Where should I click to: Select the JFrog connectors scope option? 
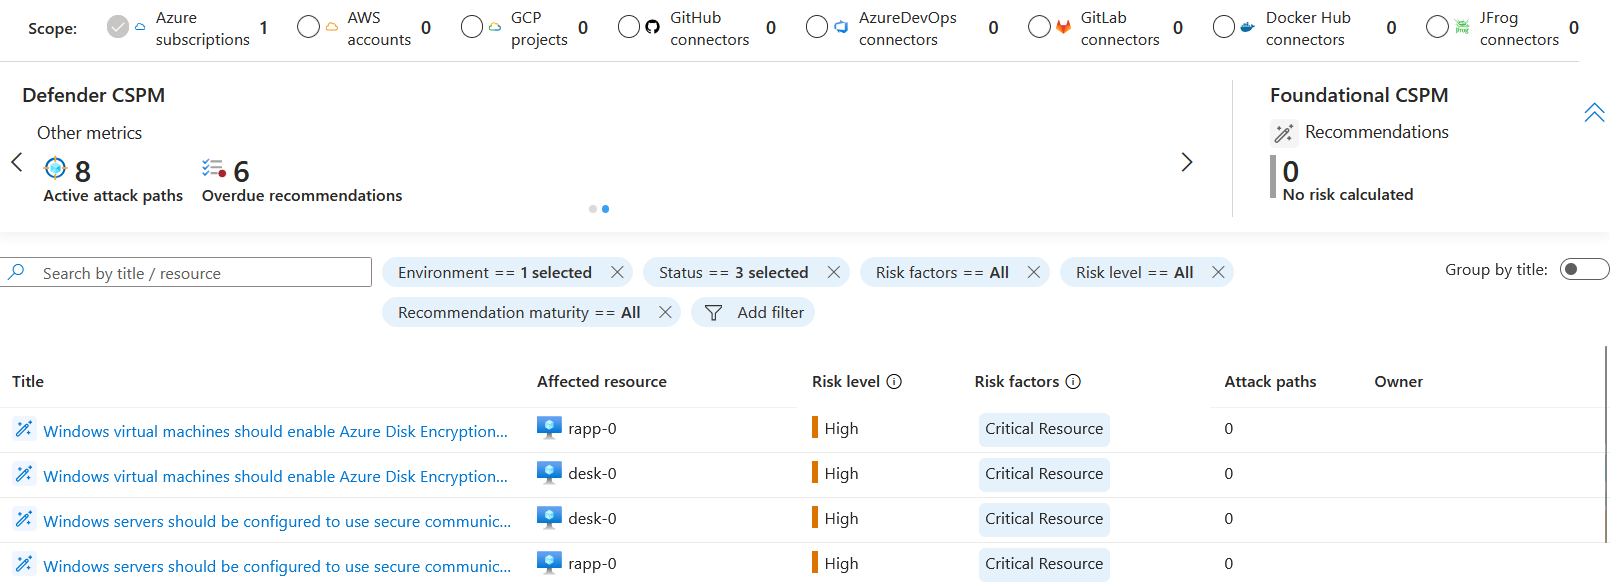pos(1437,27)
